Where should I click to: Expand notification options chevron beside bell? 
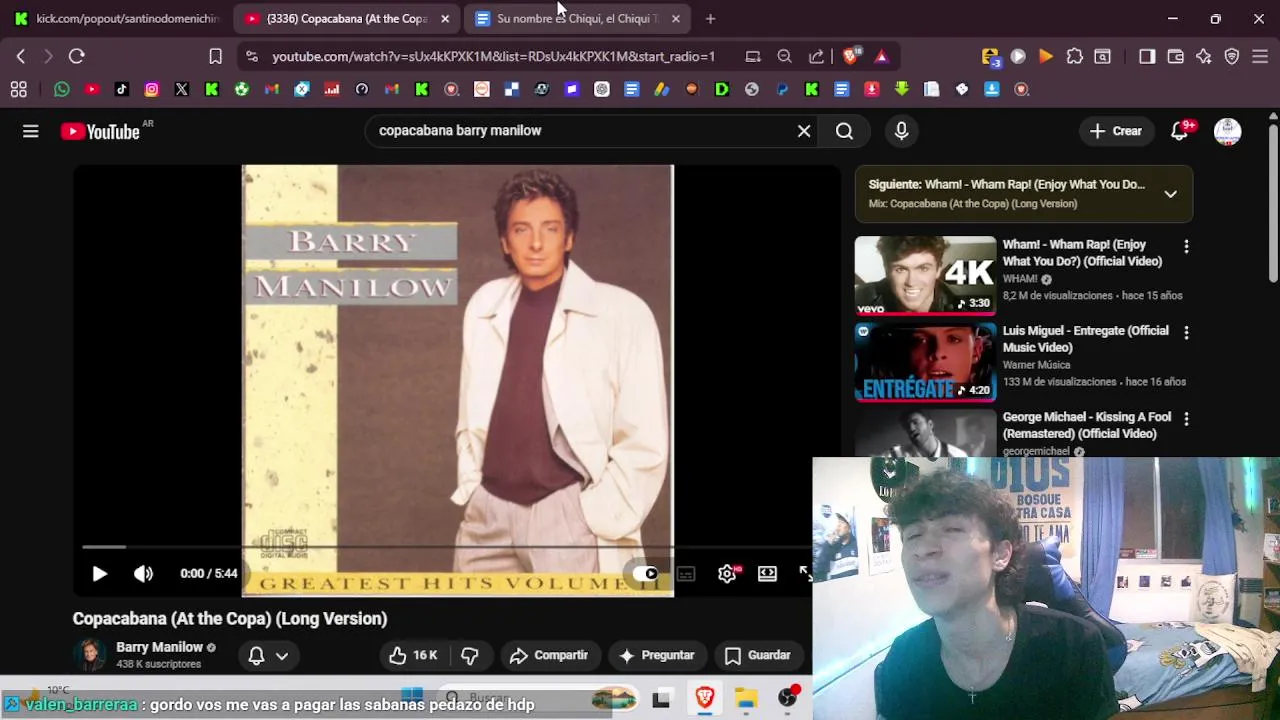pos(282,656)
